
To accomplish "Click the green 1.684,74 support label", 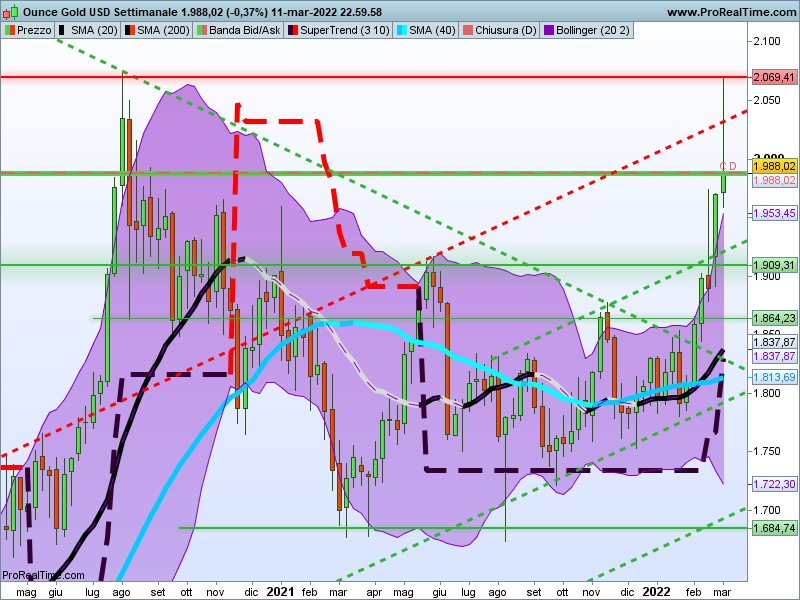I will coord(774,528).
